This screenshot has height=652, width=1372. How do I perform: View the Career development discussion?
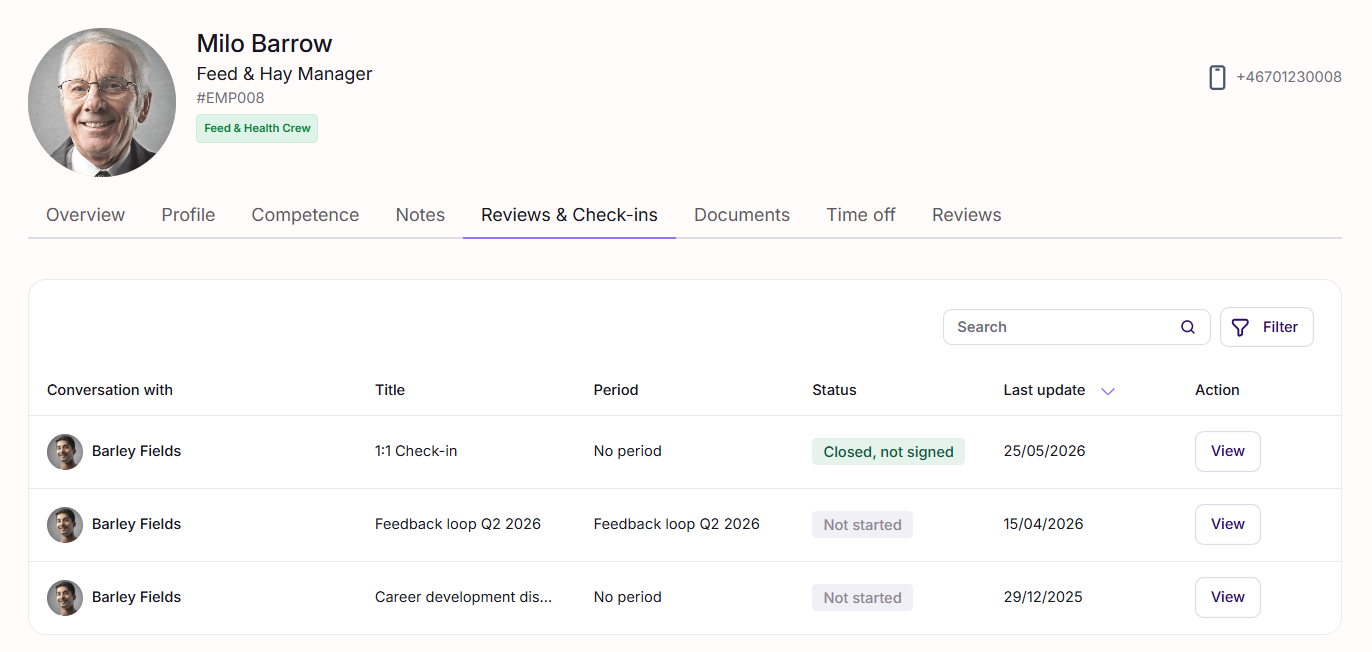[x=1228, y=597]
